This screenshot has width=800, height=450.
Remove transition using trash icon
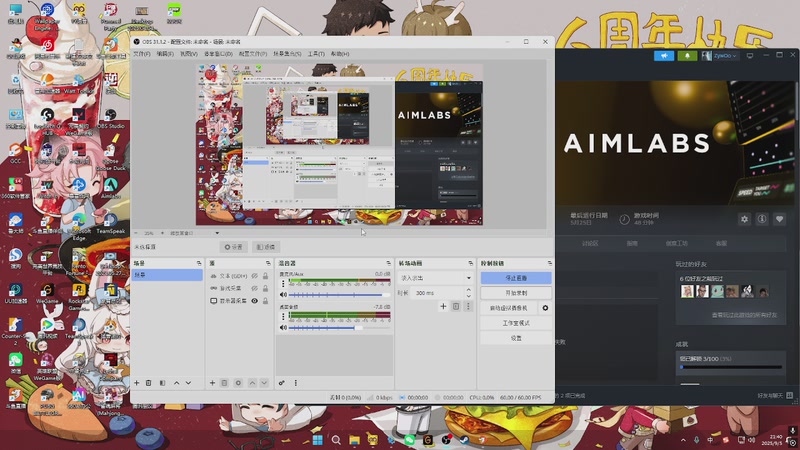coord(456,306)
